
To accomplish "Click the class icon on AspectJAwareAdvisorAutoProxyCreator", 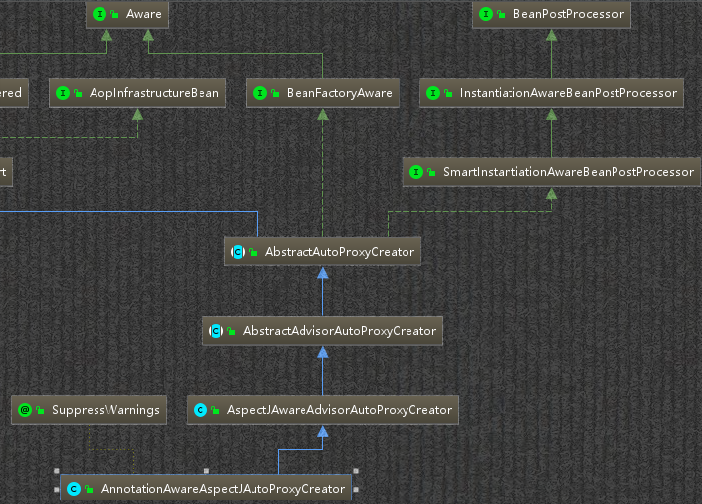I will pyautogui.click(x=200, y=409).
